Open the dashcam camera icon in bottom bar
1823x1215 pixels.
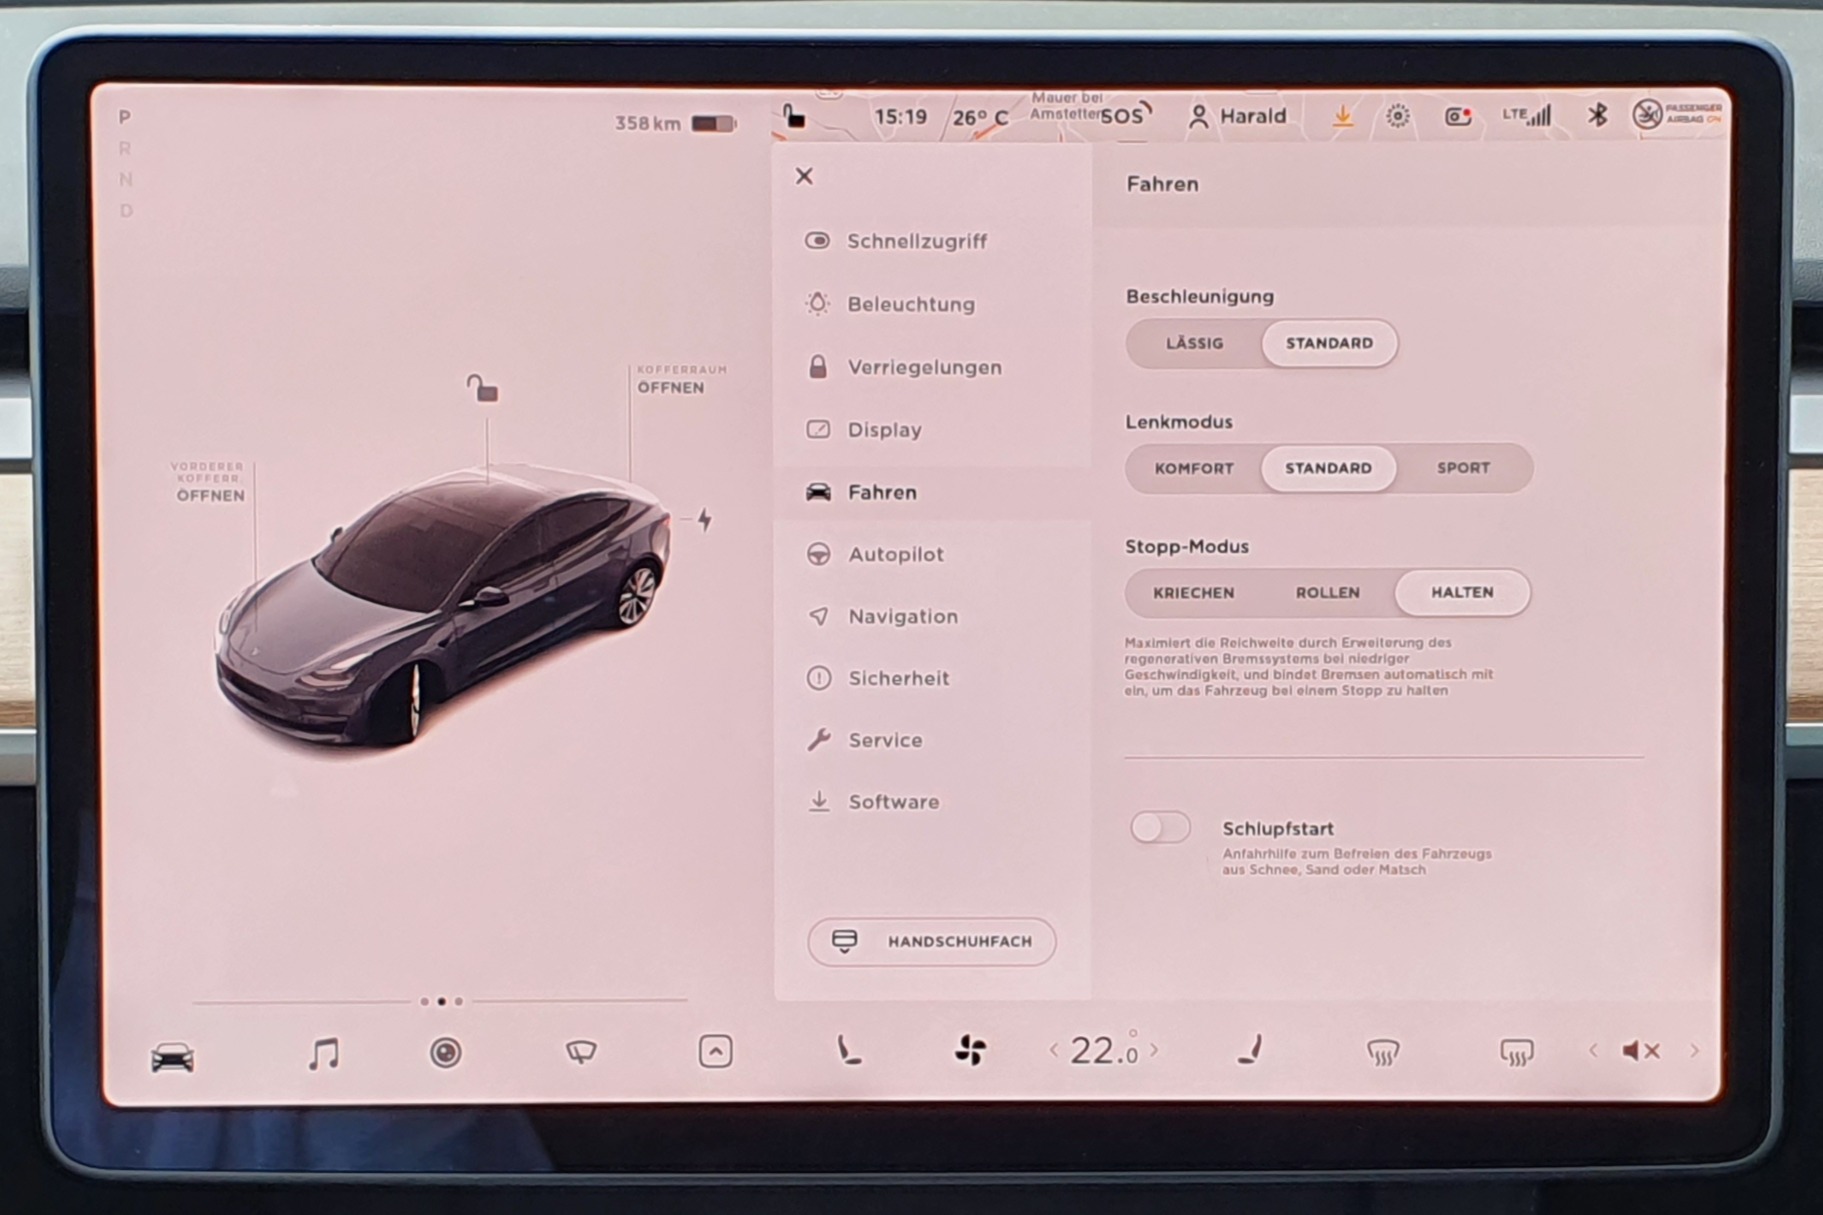[x=445, y=1052]
